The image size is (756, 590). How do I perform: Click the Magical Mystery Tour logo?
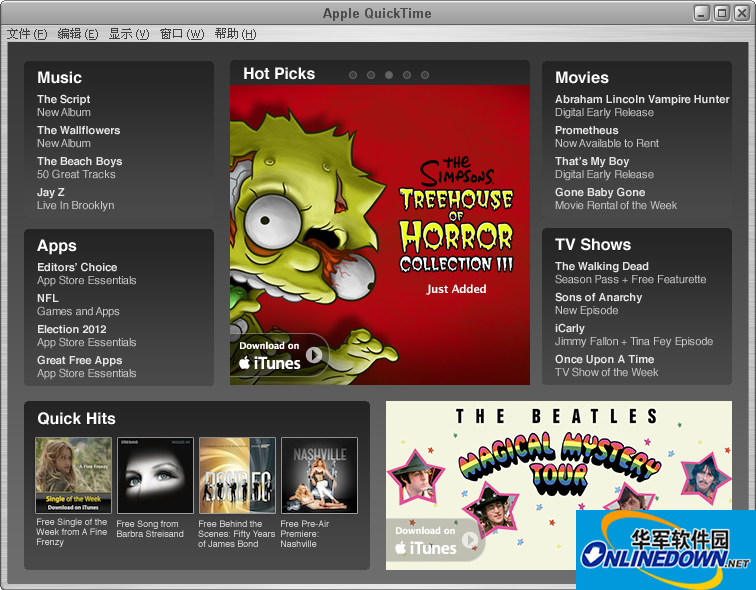click(x=559, y=464)
